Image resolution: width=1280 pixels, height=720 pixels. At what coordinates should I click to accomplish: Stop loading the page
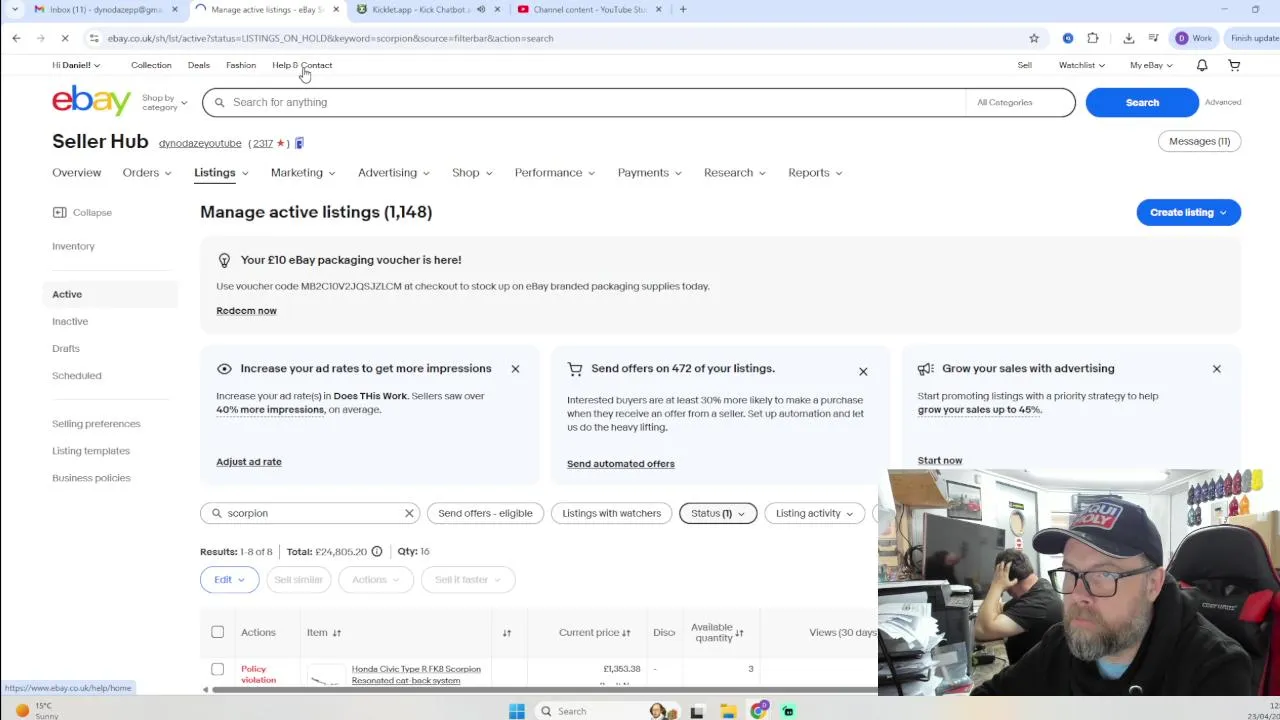[x=65, y=38]
